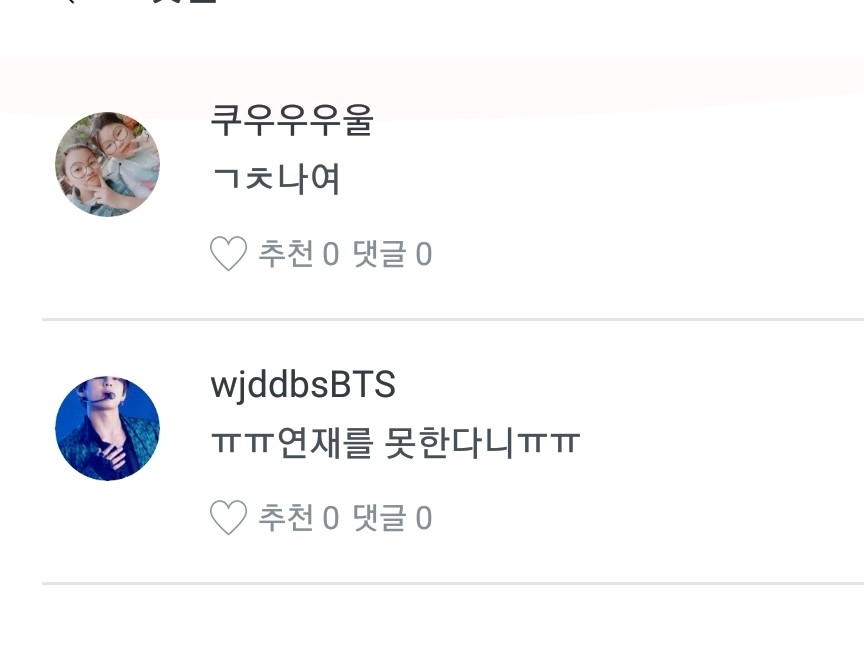This screenshot has height=648, width=864.
Task: Tap the divider line between the two comments
Action: [453, 319]
